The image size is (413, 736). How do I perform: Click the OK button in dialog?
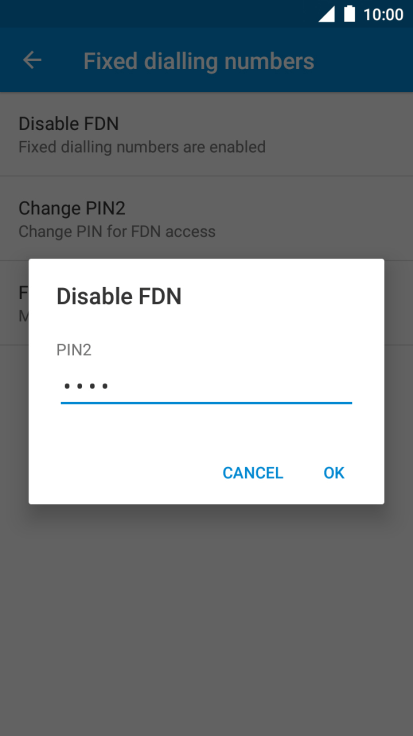pyautogui.click(x=334, y=473)
